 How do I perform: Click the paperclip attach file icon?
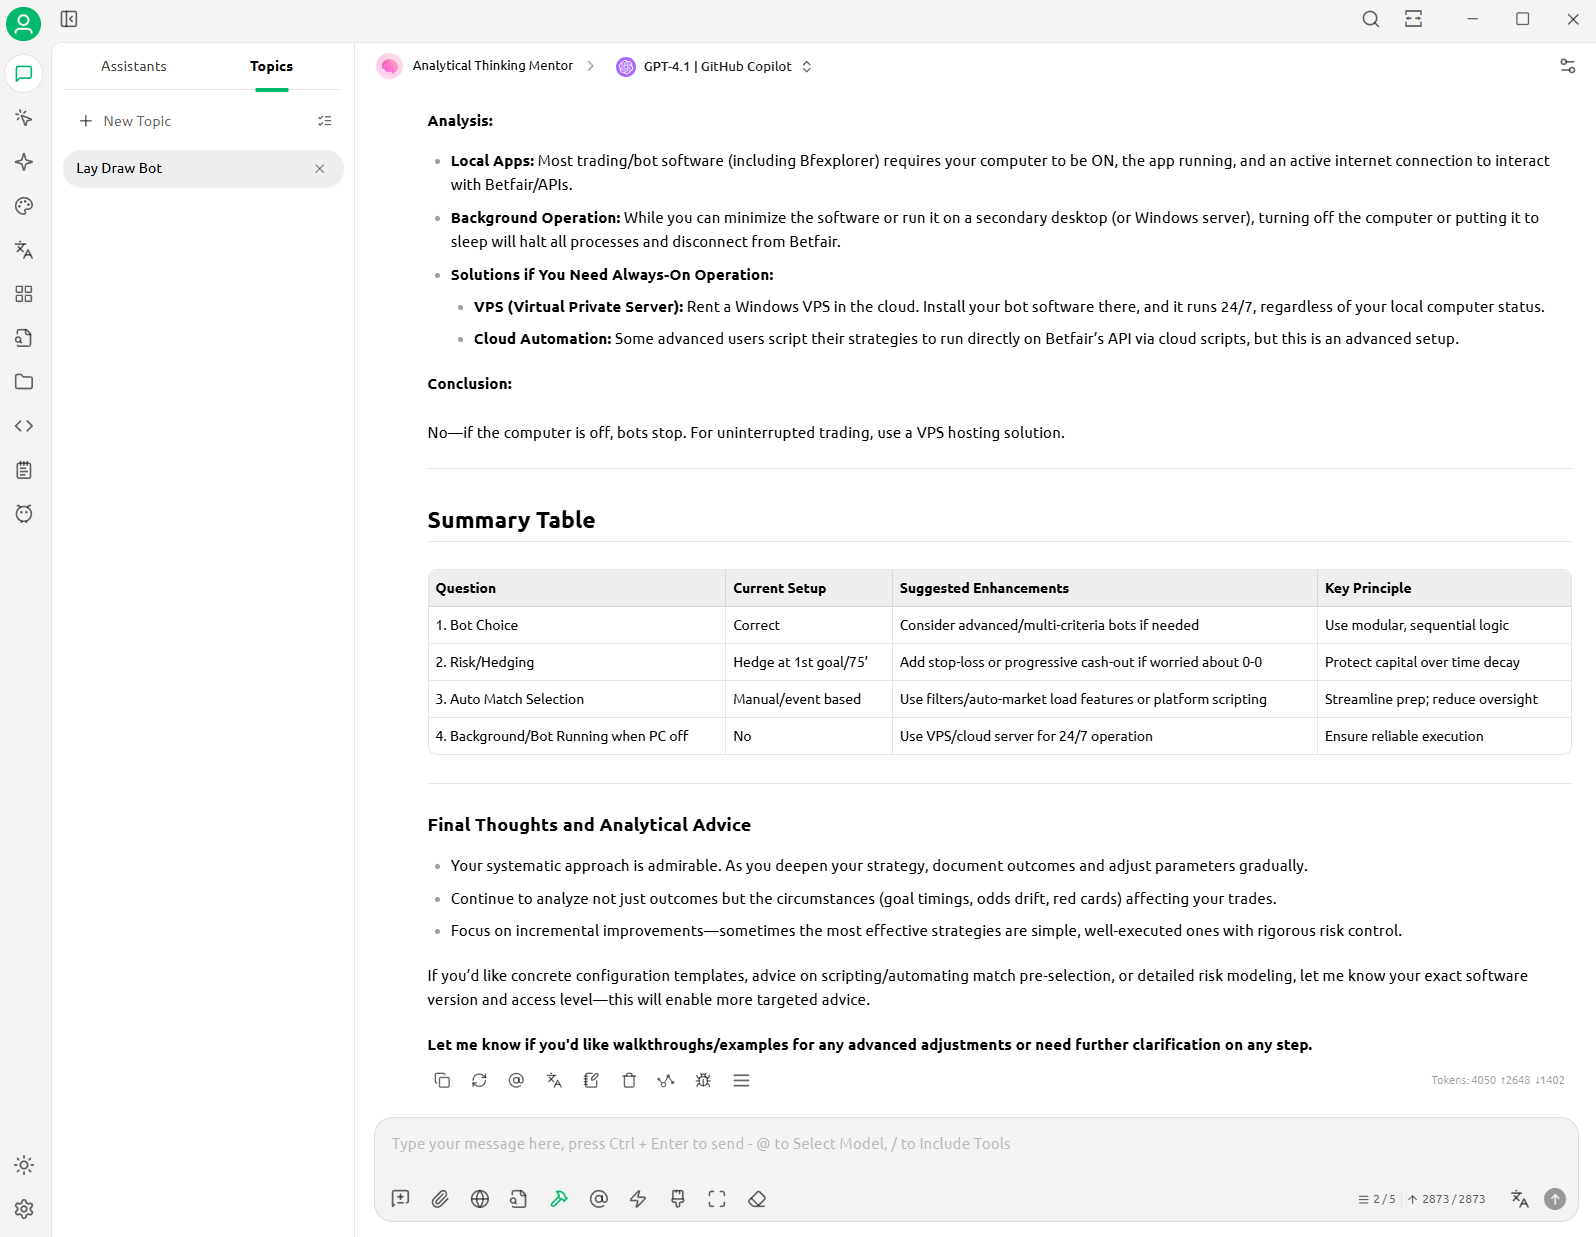(x=440, y=1199)
